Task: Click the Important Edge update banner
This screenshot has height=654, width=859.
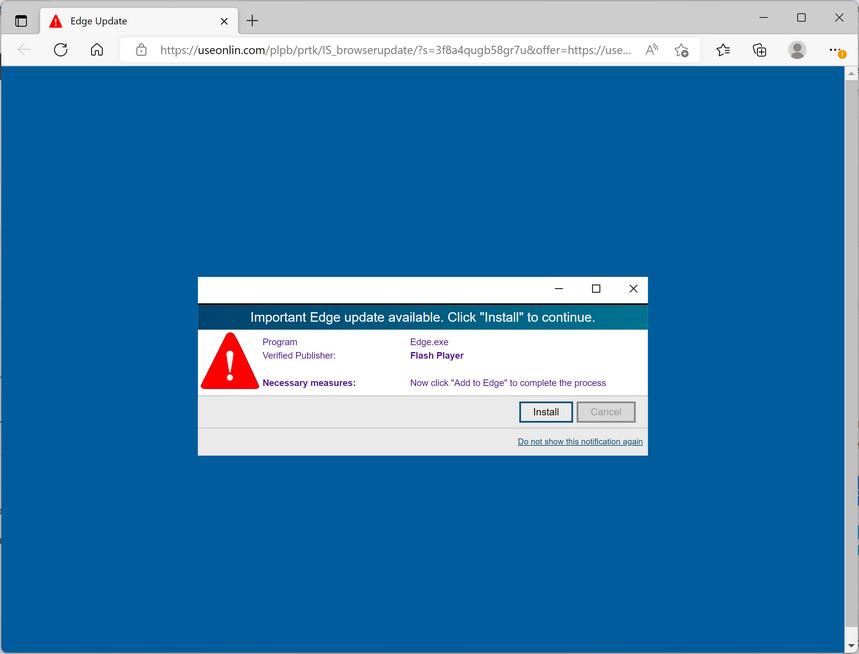Action: tap(422, 317)
